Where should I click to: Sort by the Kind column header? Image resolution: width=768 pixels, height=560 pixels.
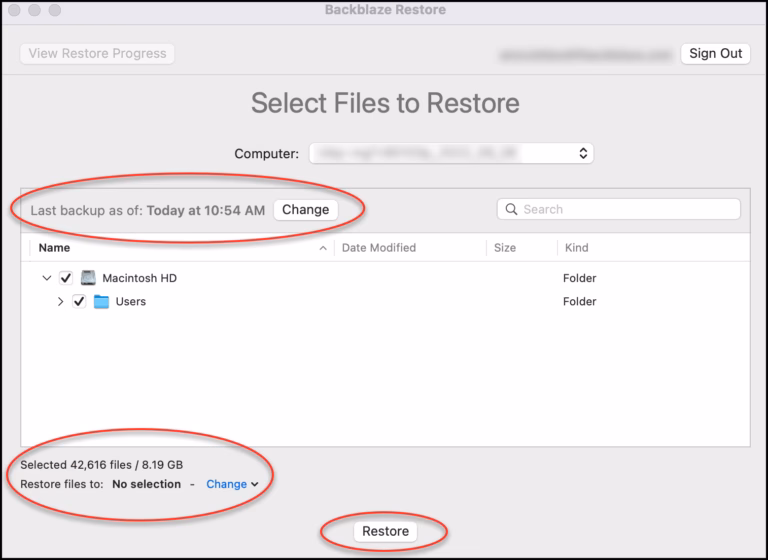576,248
